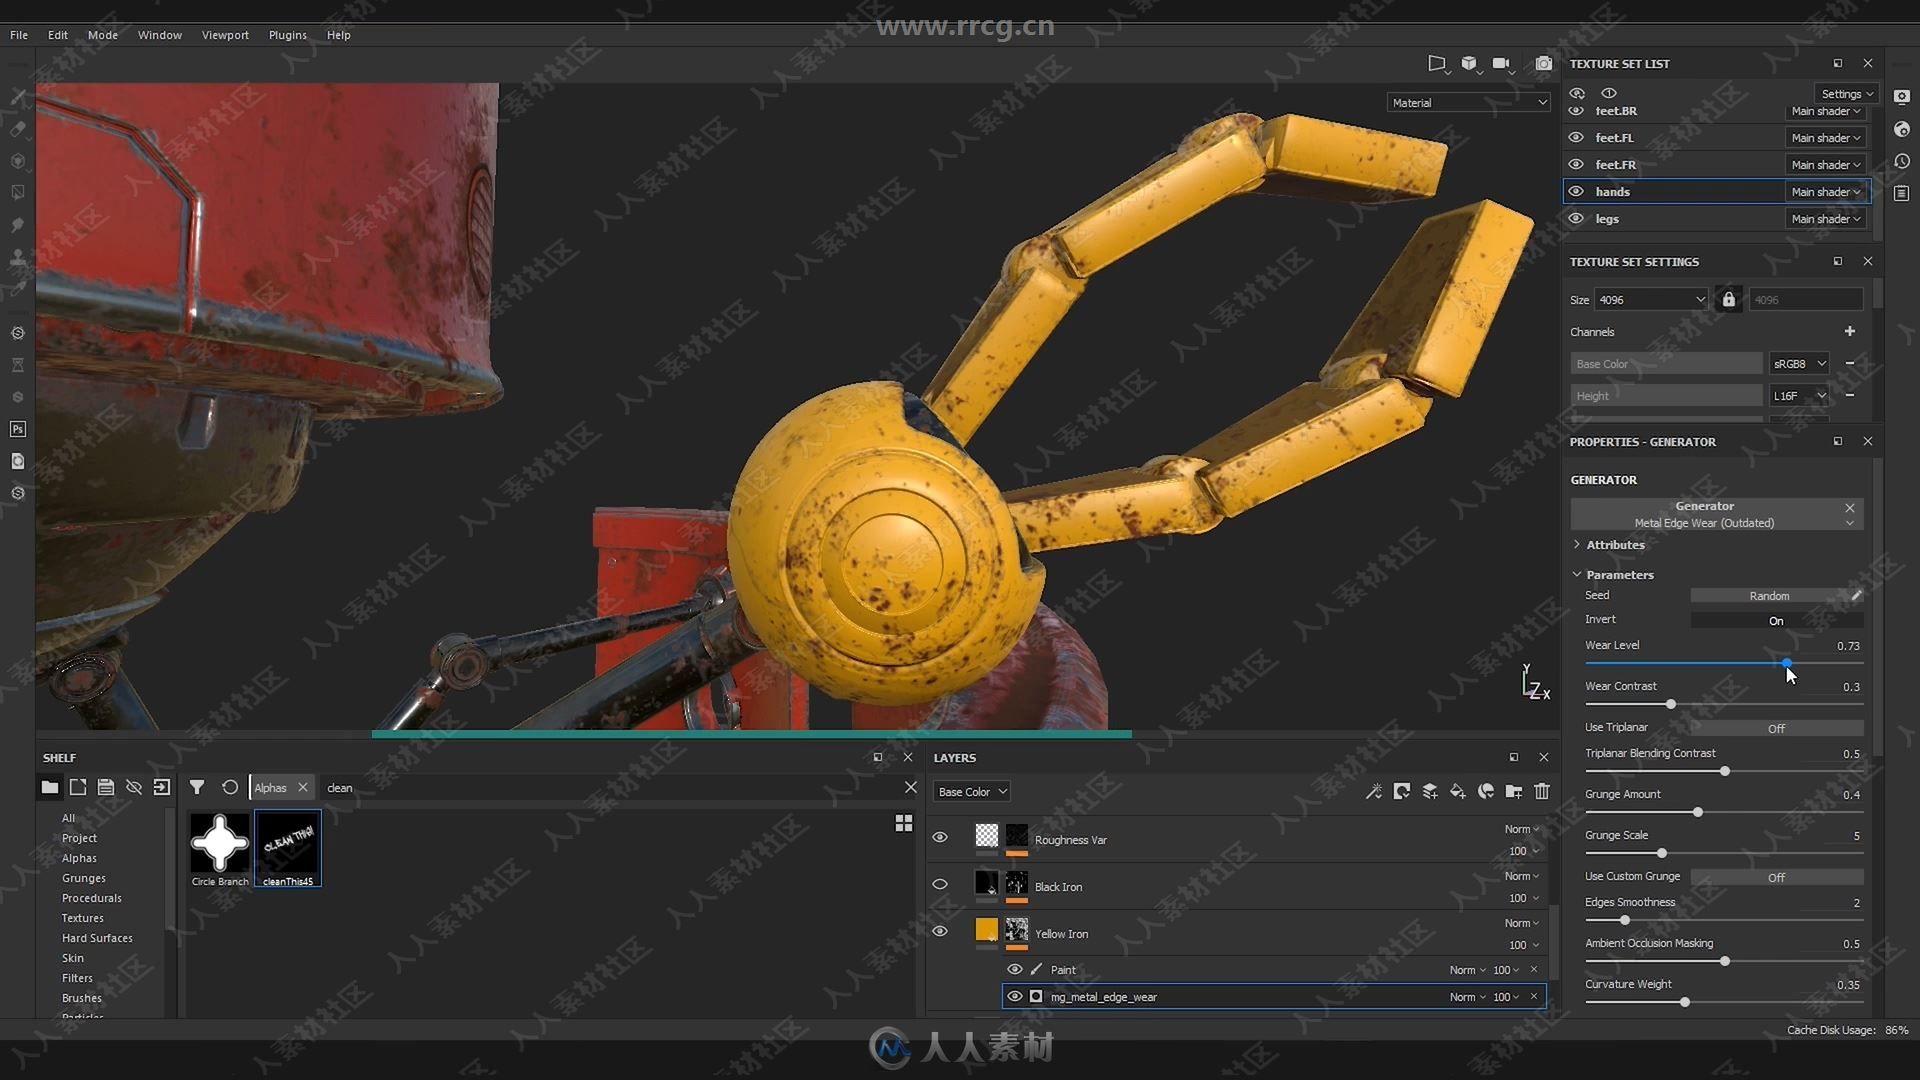This screenshot has height=1080, width=1920.
Task: Click the Add smart material icon in Layers
Action: tap(1486, 791)
